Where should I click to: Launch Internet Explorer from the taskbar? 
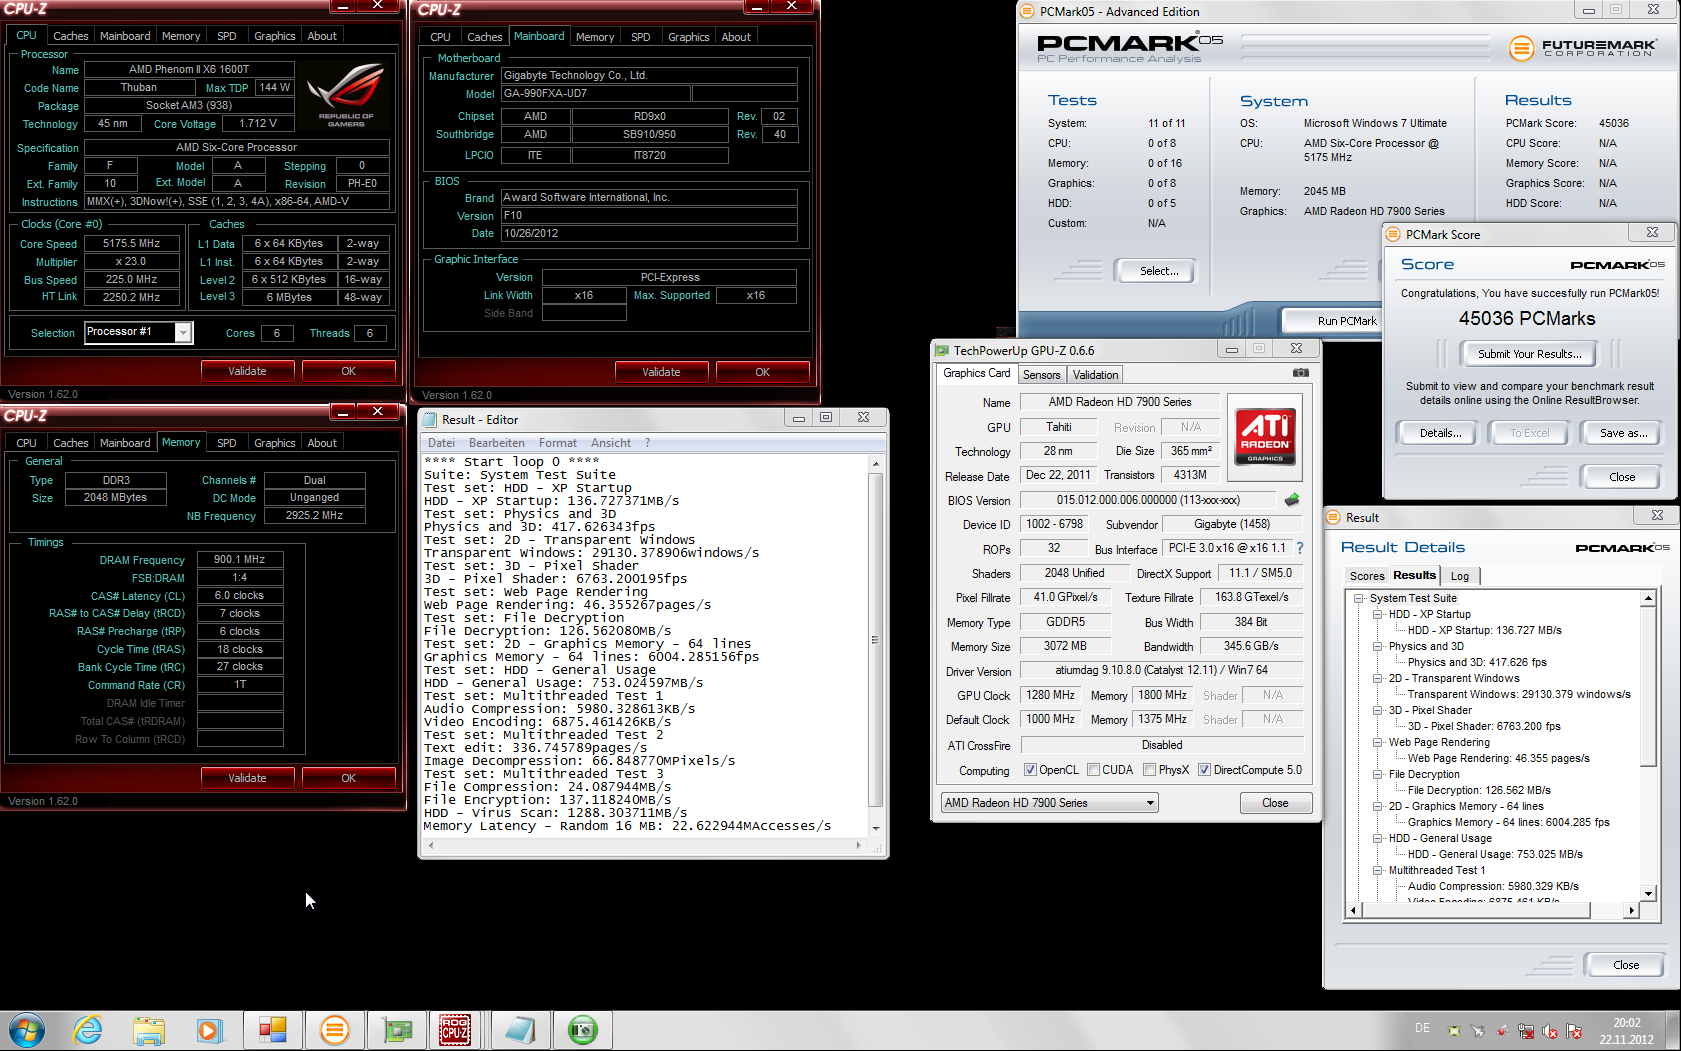[x=88, y=1030]
